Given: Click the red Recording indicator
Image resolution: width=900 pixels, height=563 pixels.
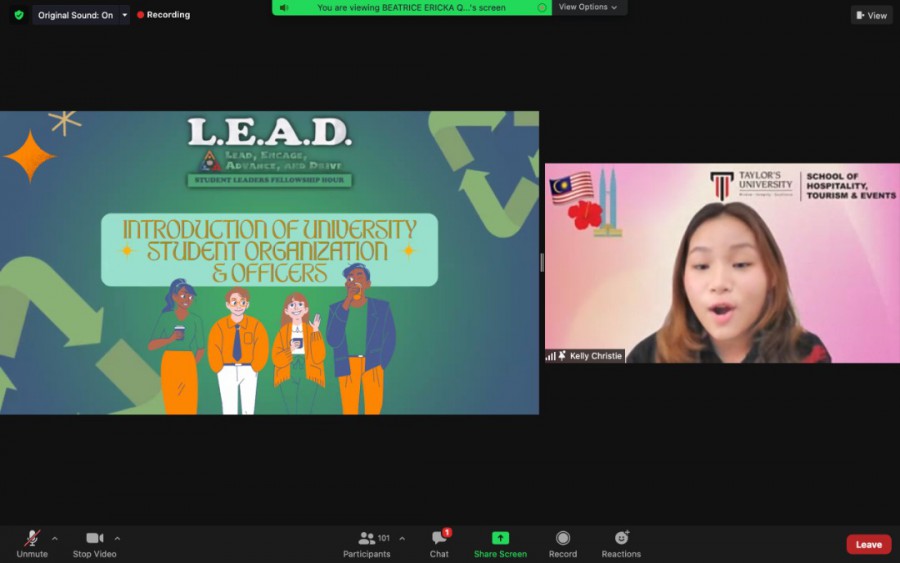Looking at the screenshot, I should tap(163, 15).
